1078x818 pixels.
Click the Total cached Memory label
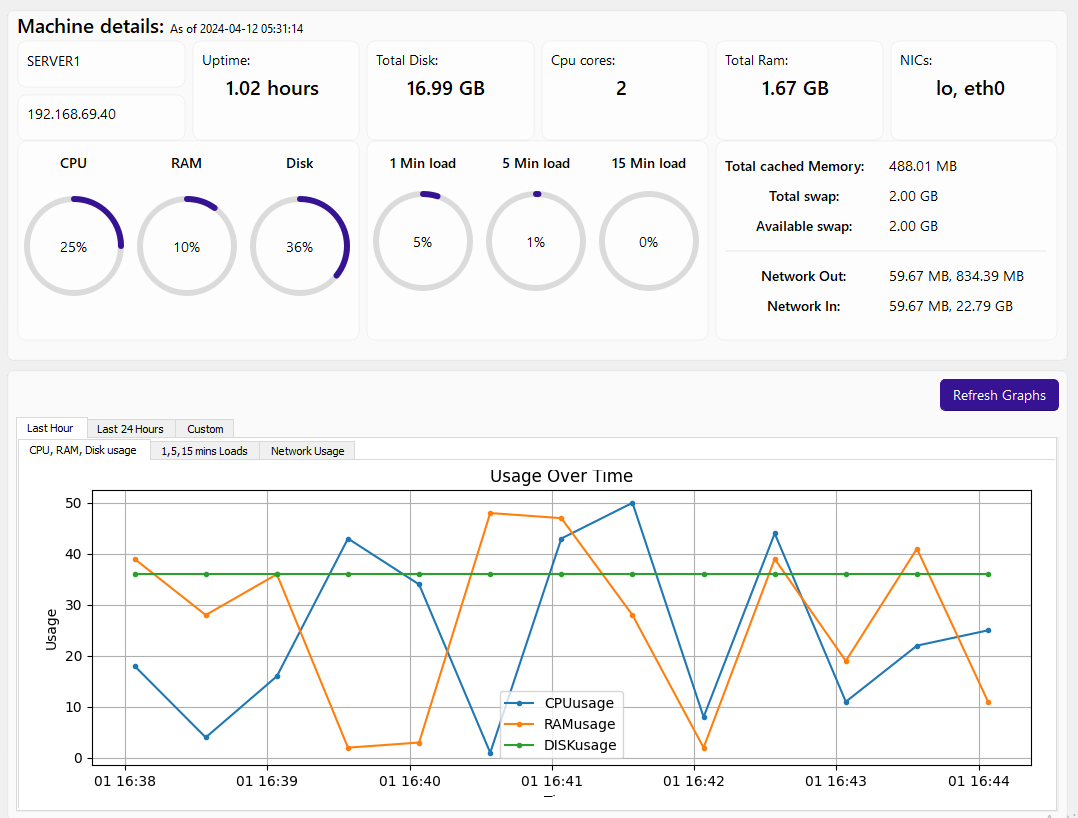pos(795,166)
